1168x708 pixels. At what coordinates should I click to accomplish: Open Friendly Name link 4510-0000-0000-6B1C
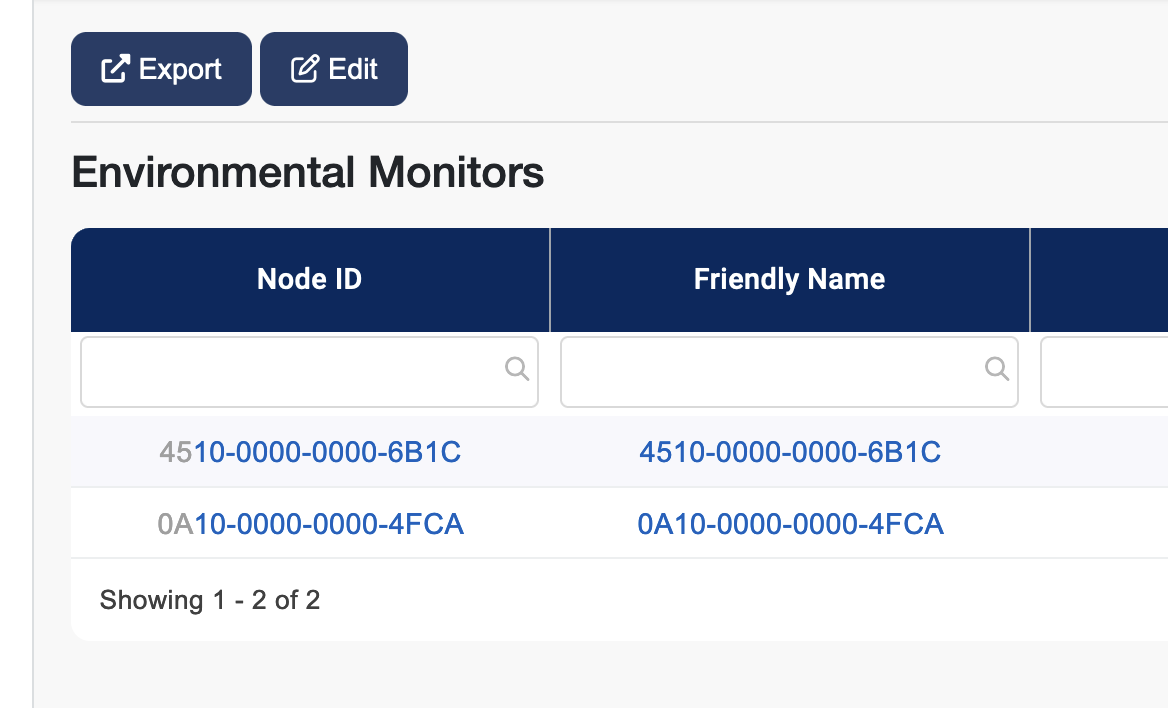tap(790, 452)
